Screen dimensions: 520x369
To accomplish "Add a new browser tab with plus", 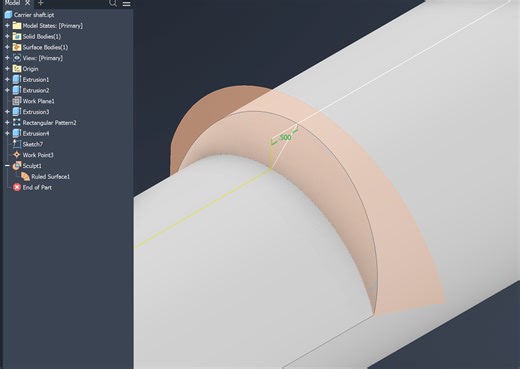I will coord(40,3).
